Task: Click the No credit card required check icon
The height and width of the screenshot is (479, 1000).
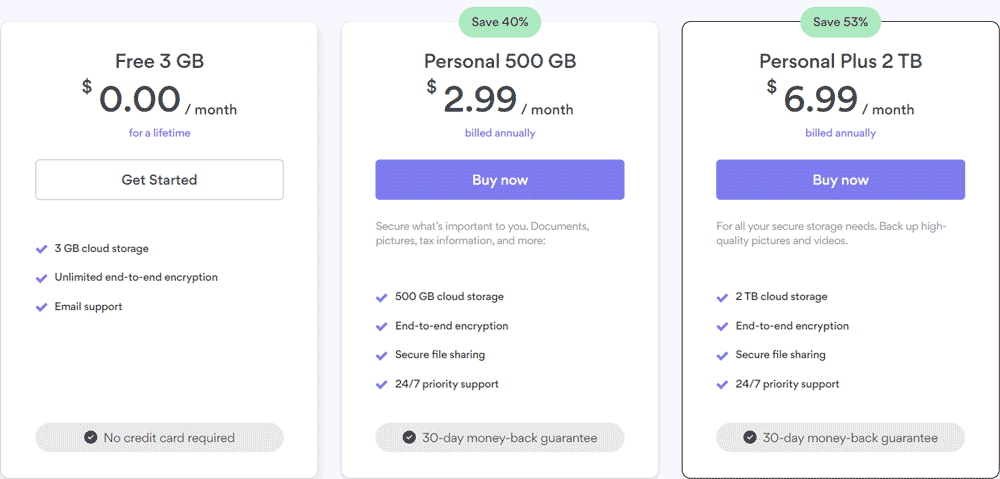Action: pos(91,437)
